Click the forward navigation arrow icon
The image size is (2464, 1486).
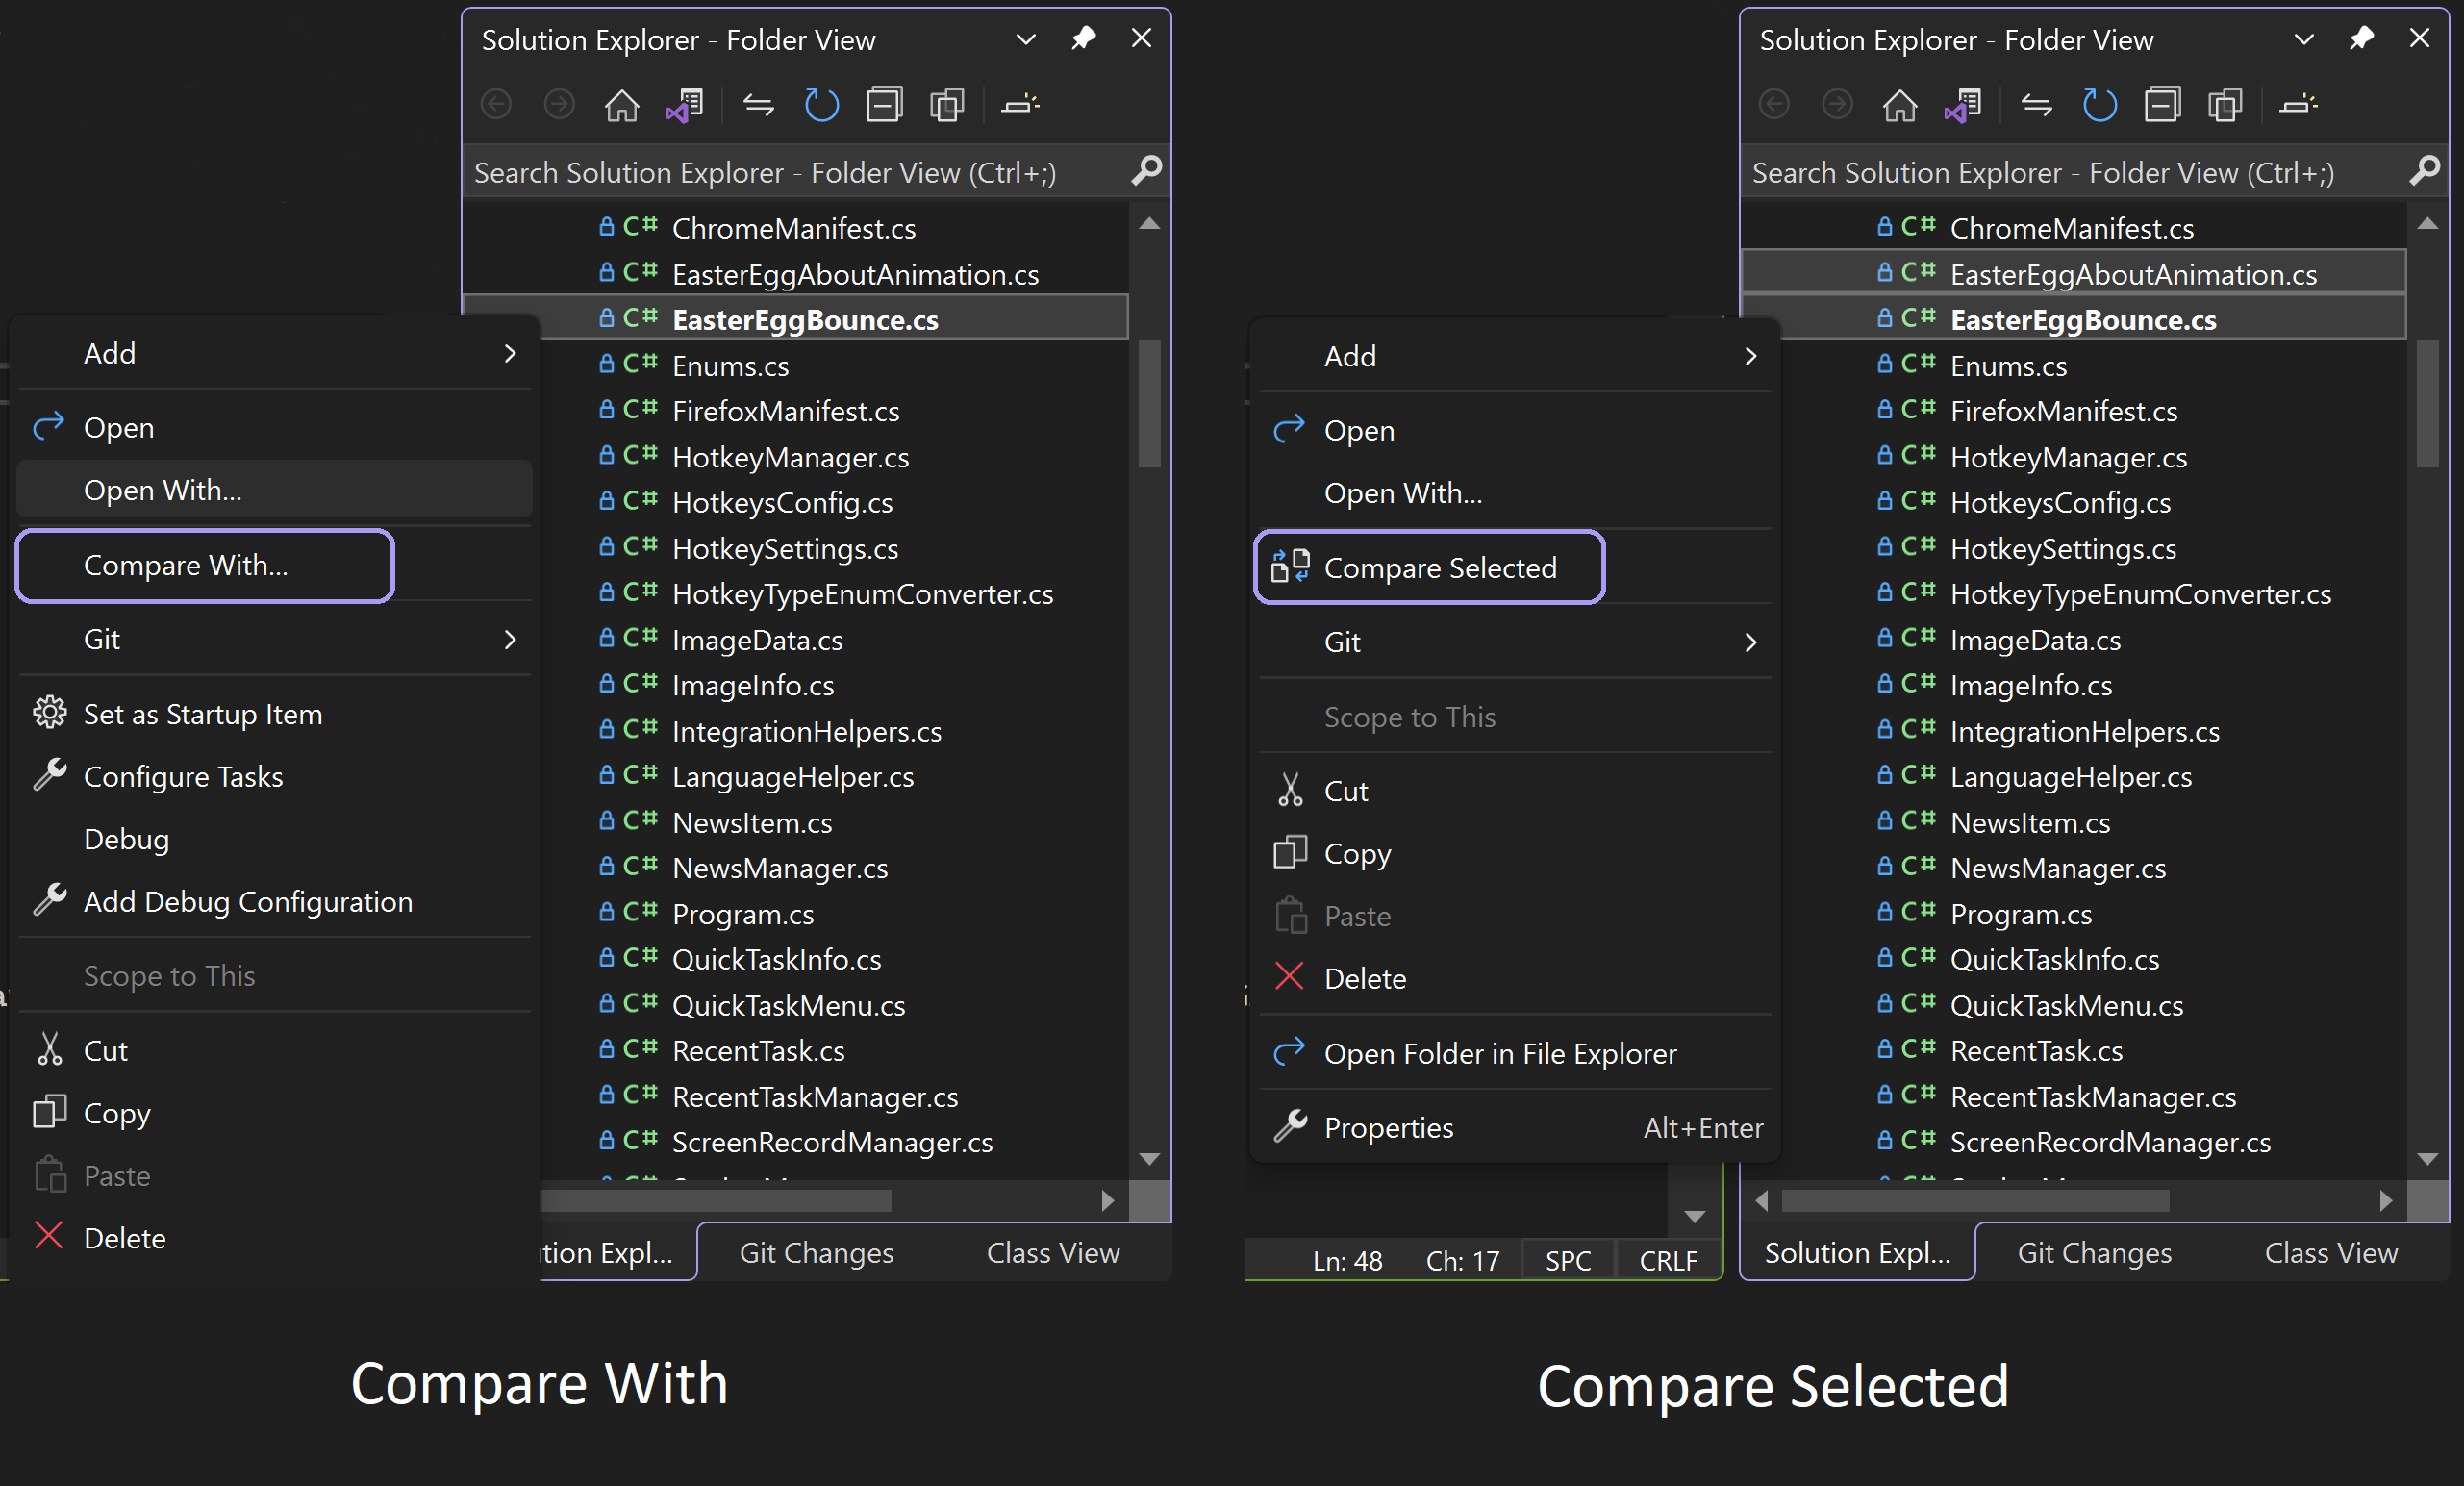558,111
